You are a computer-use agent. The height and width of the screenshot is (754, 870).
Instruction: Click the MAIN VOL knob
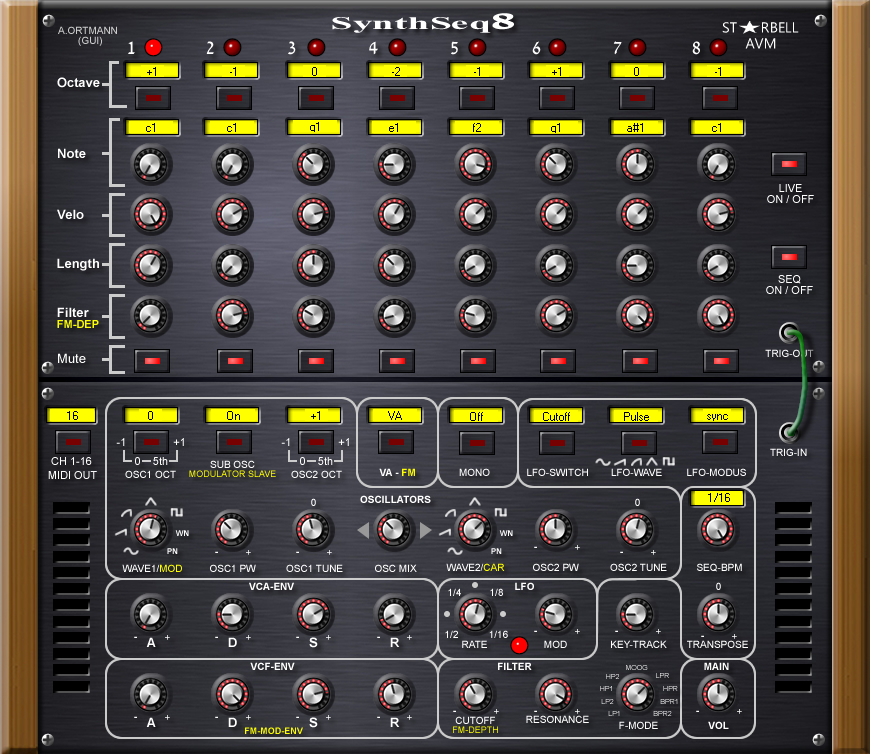719,694
